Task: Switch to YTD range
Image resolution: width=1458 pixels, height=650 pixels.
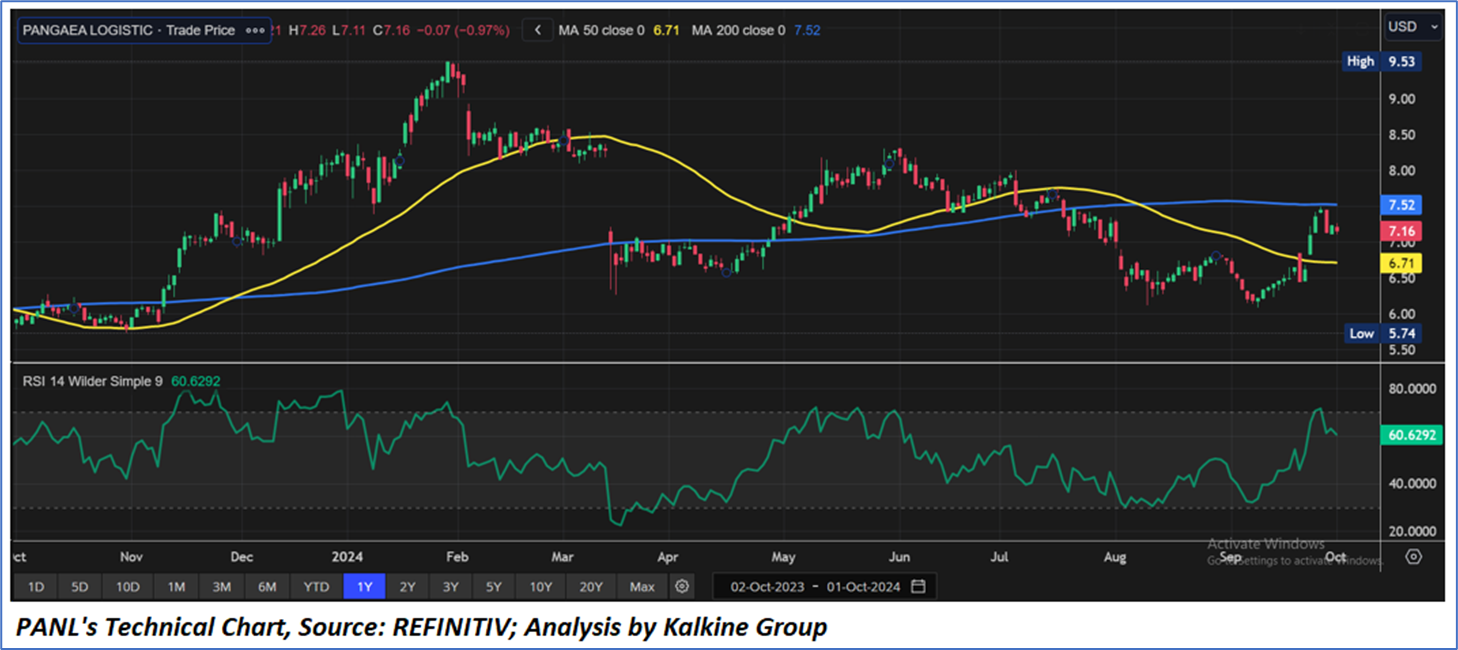Action: (316, 586)
